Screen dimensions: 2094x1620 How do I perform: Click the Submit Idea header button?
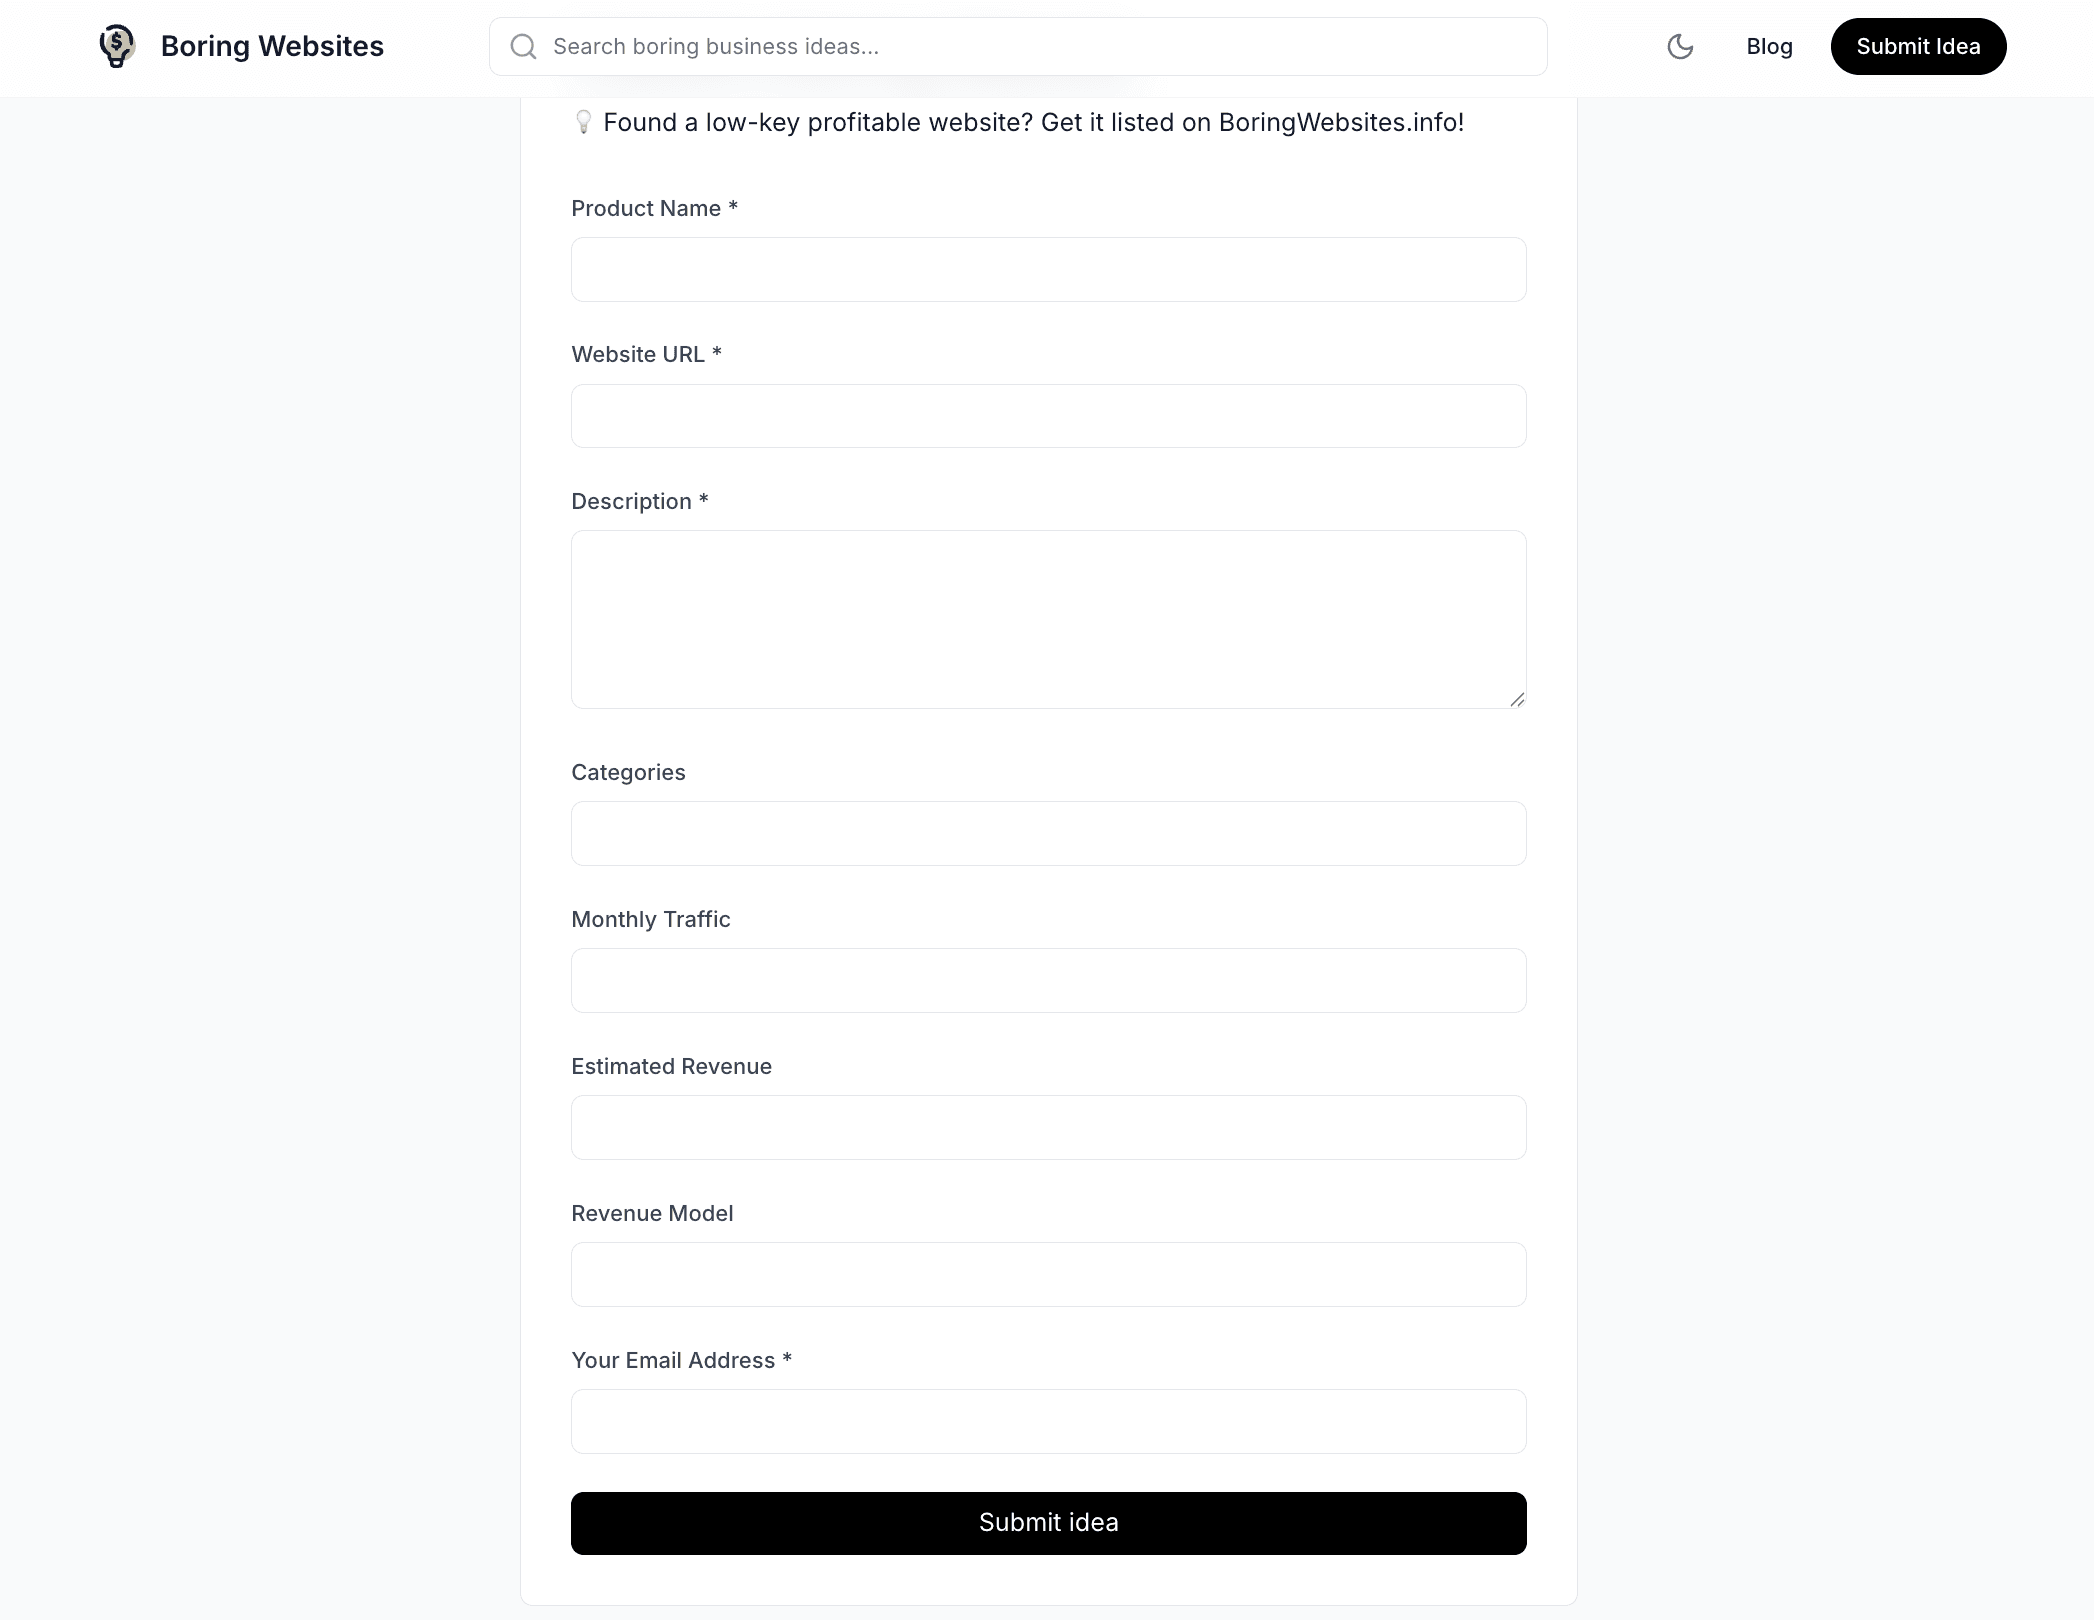tap(1918, 46)
